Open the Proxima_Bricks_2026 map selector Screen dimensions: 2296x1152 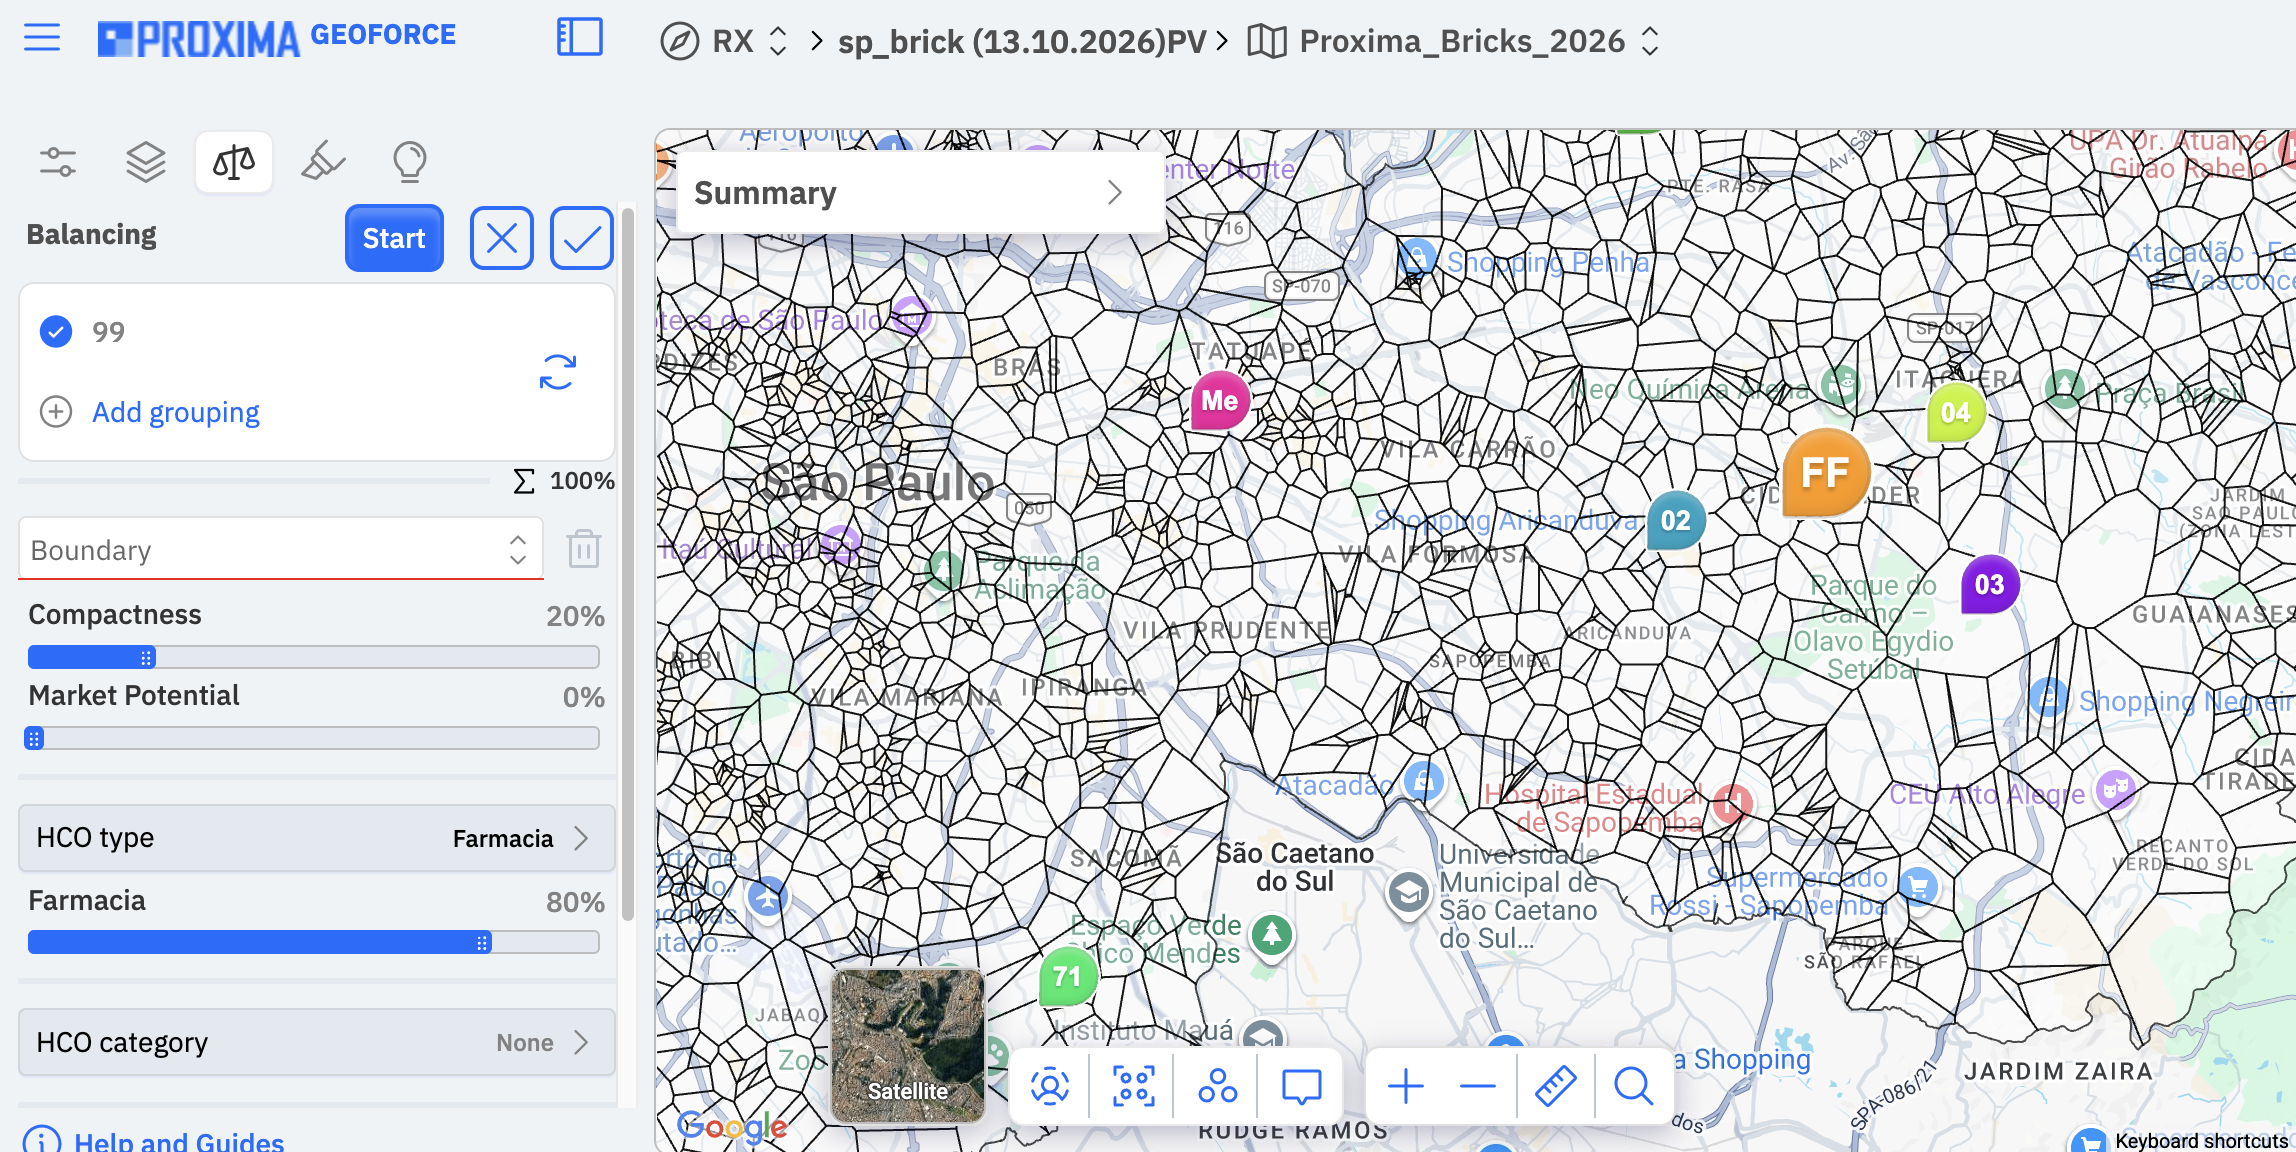(1454, 41)
